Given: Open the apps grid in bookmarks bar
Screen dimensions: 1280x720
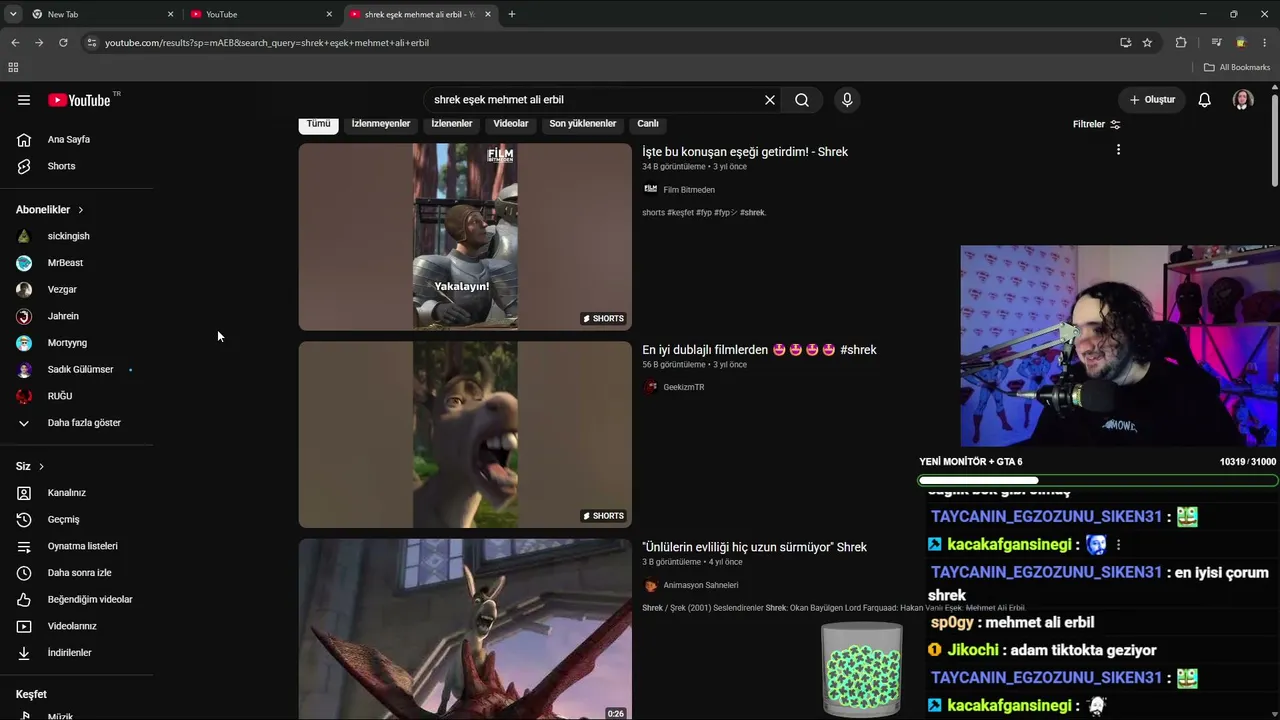Looking at the screenshot, I should point(13,68).
